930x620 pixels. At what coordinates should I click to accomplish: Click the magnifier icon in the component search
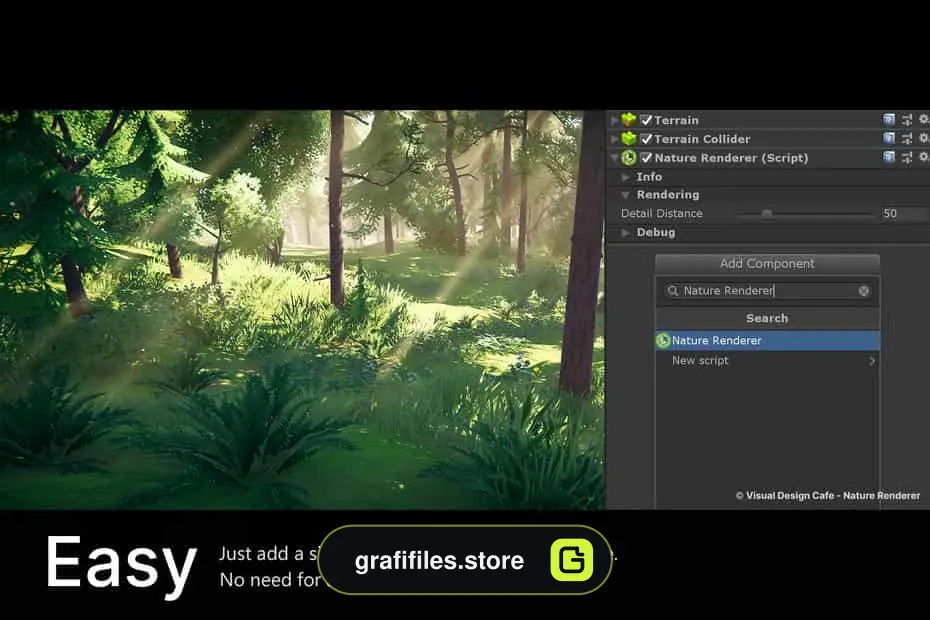(x=673, y=291)
